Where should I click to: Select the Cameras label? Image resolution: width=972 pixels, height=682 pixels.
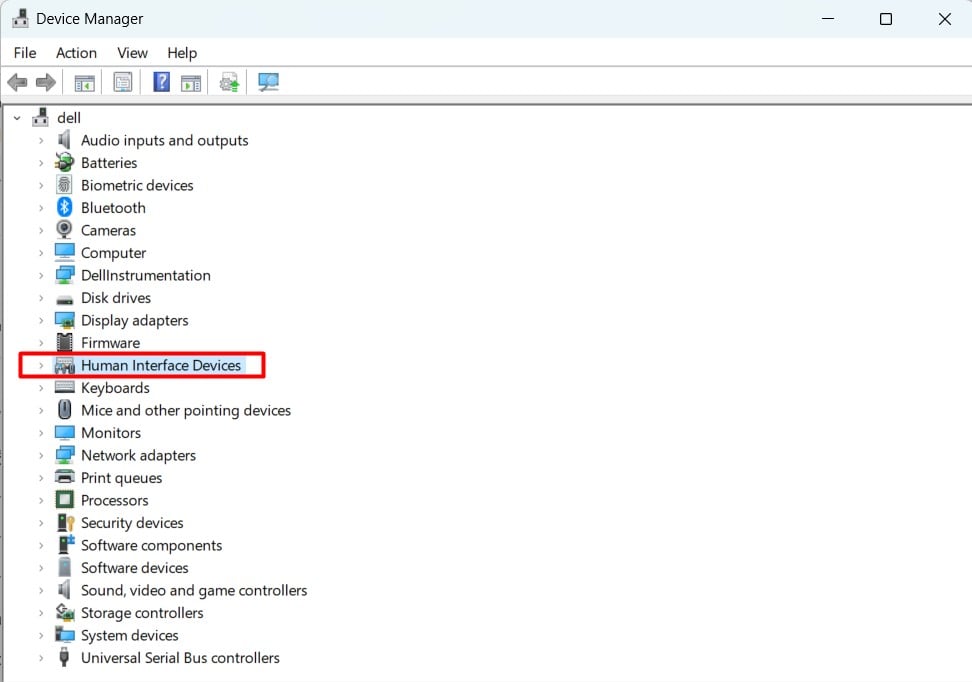point(108,230)
